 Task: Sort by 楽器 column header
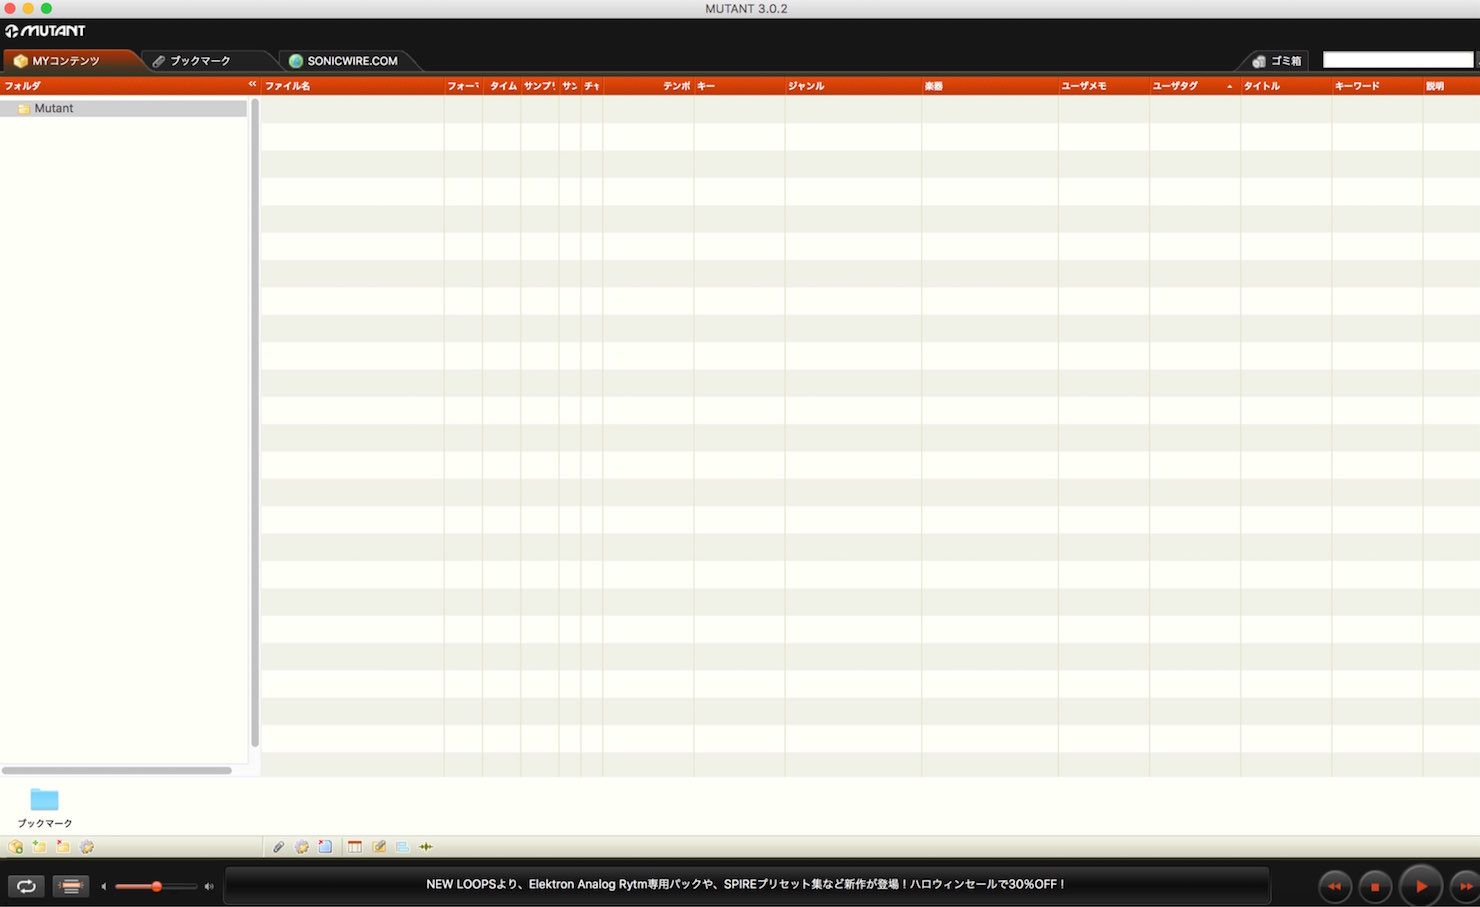coord(990,86)
